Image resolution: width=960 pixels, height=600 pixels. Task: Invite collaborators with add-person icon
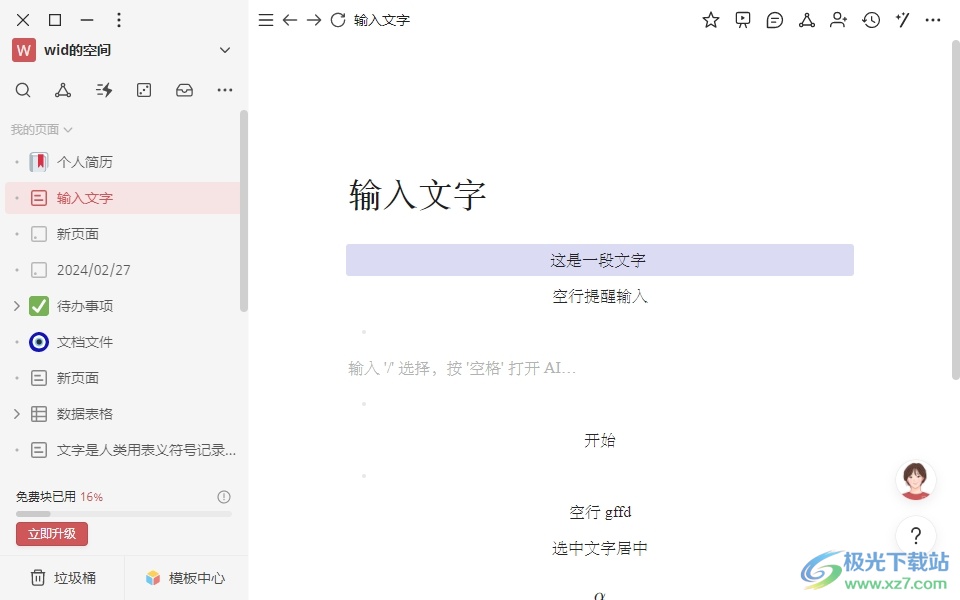[838, 20]
